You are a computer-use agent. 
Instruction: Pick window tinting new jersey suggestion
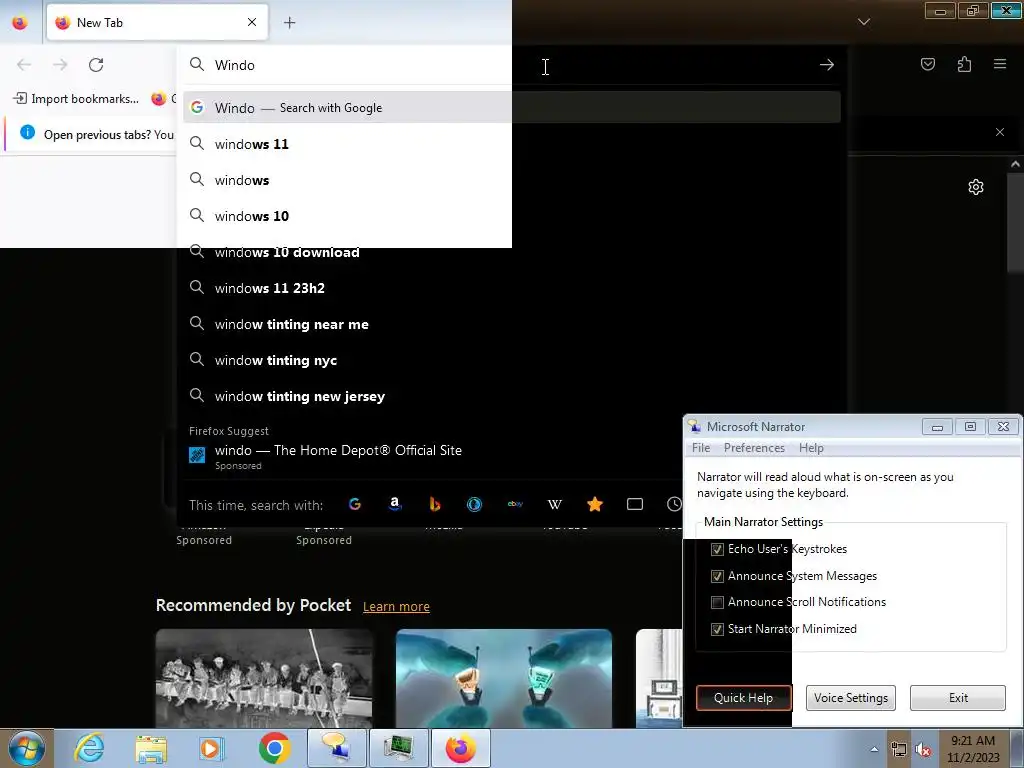pyautogui.click(x=512, y=396)
